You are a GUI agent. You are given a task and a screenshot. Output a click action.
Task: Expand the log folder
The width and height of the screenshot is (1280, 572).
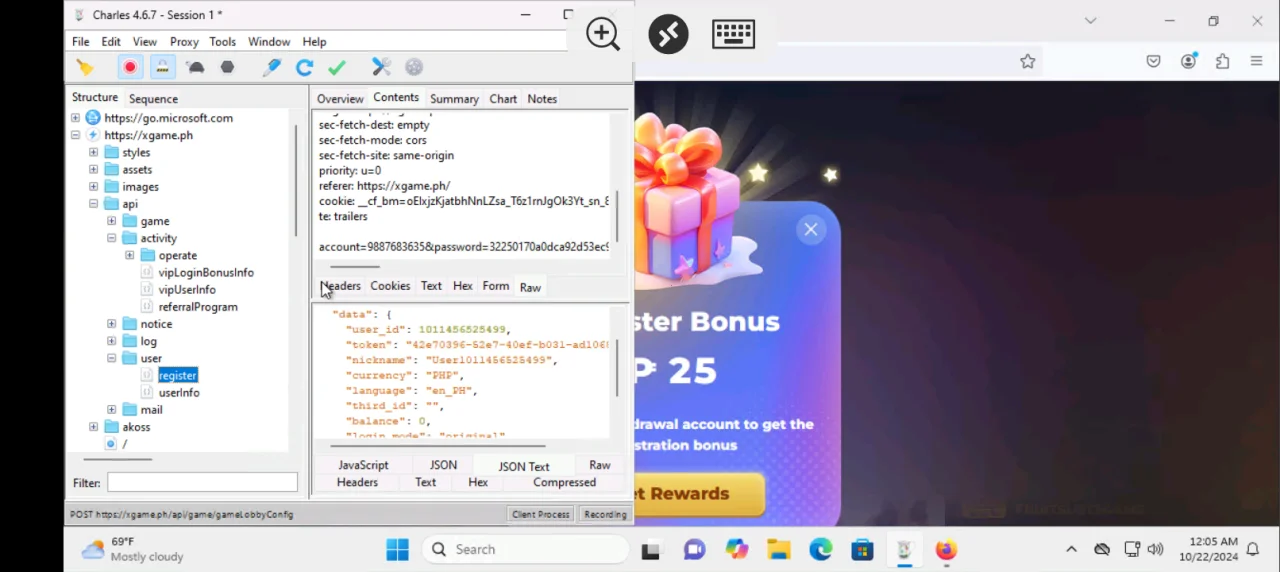click(x=111, y=341)
